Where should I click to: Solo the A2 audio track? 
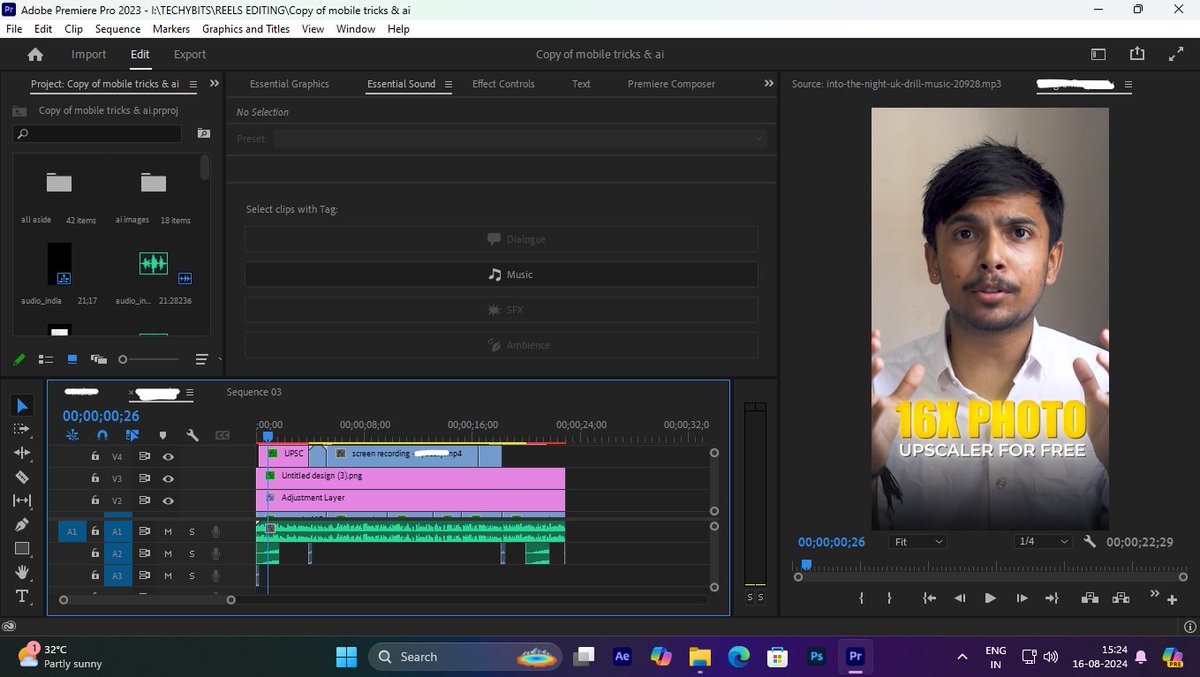click(192, 553)
